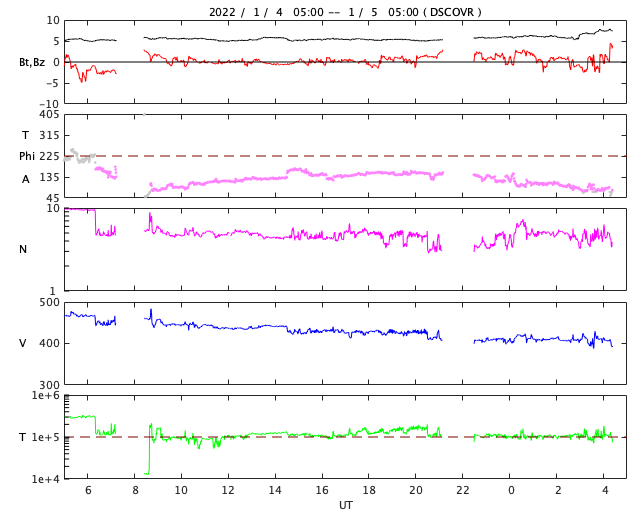Click the Bt,Bz axis label

(x=31, y=62)
